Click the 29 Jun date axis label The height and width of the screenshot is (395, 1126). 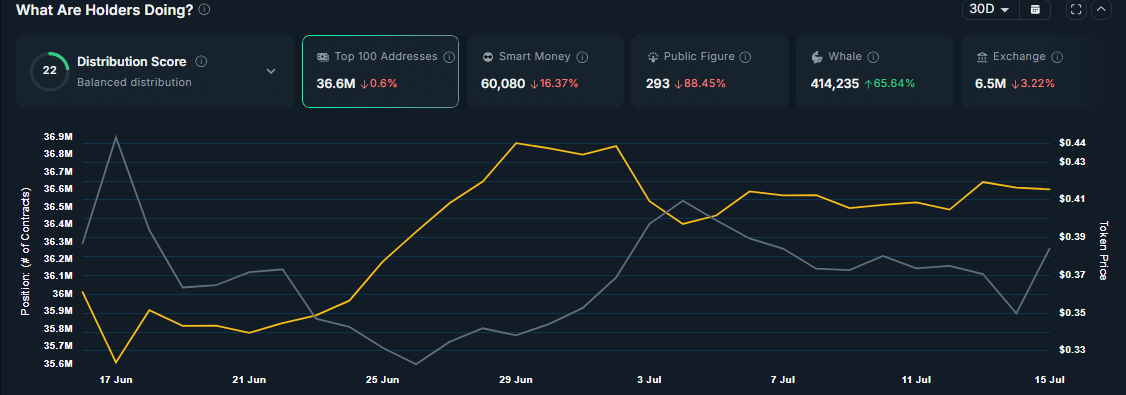tap(516, 379)
